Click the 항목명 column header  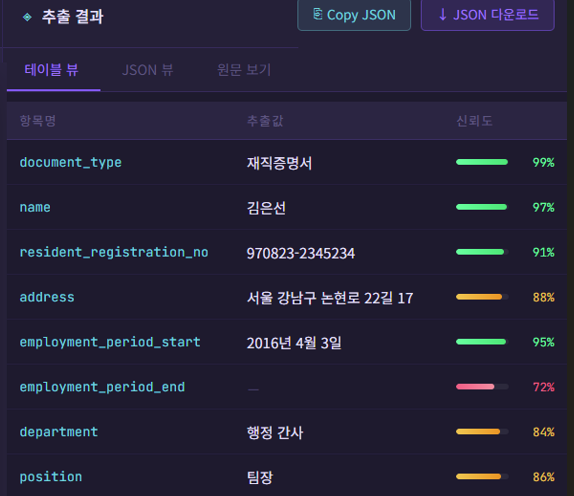coord(38,120)
